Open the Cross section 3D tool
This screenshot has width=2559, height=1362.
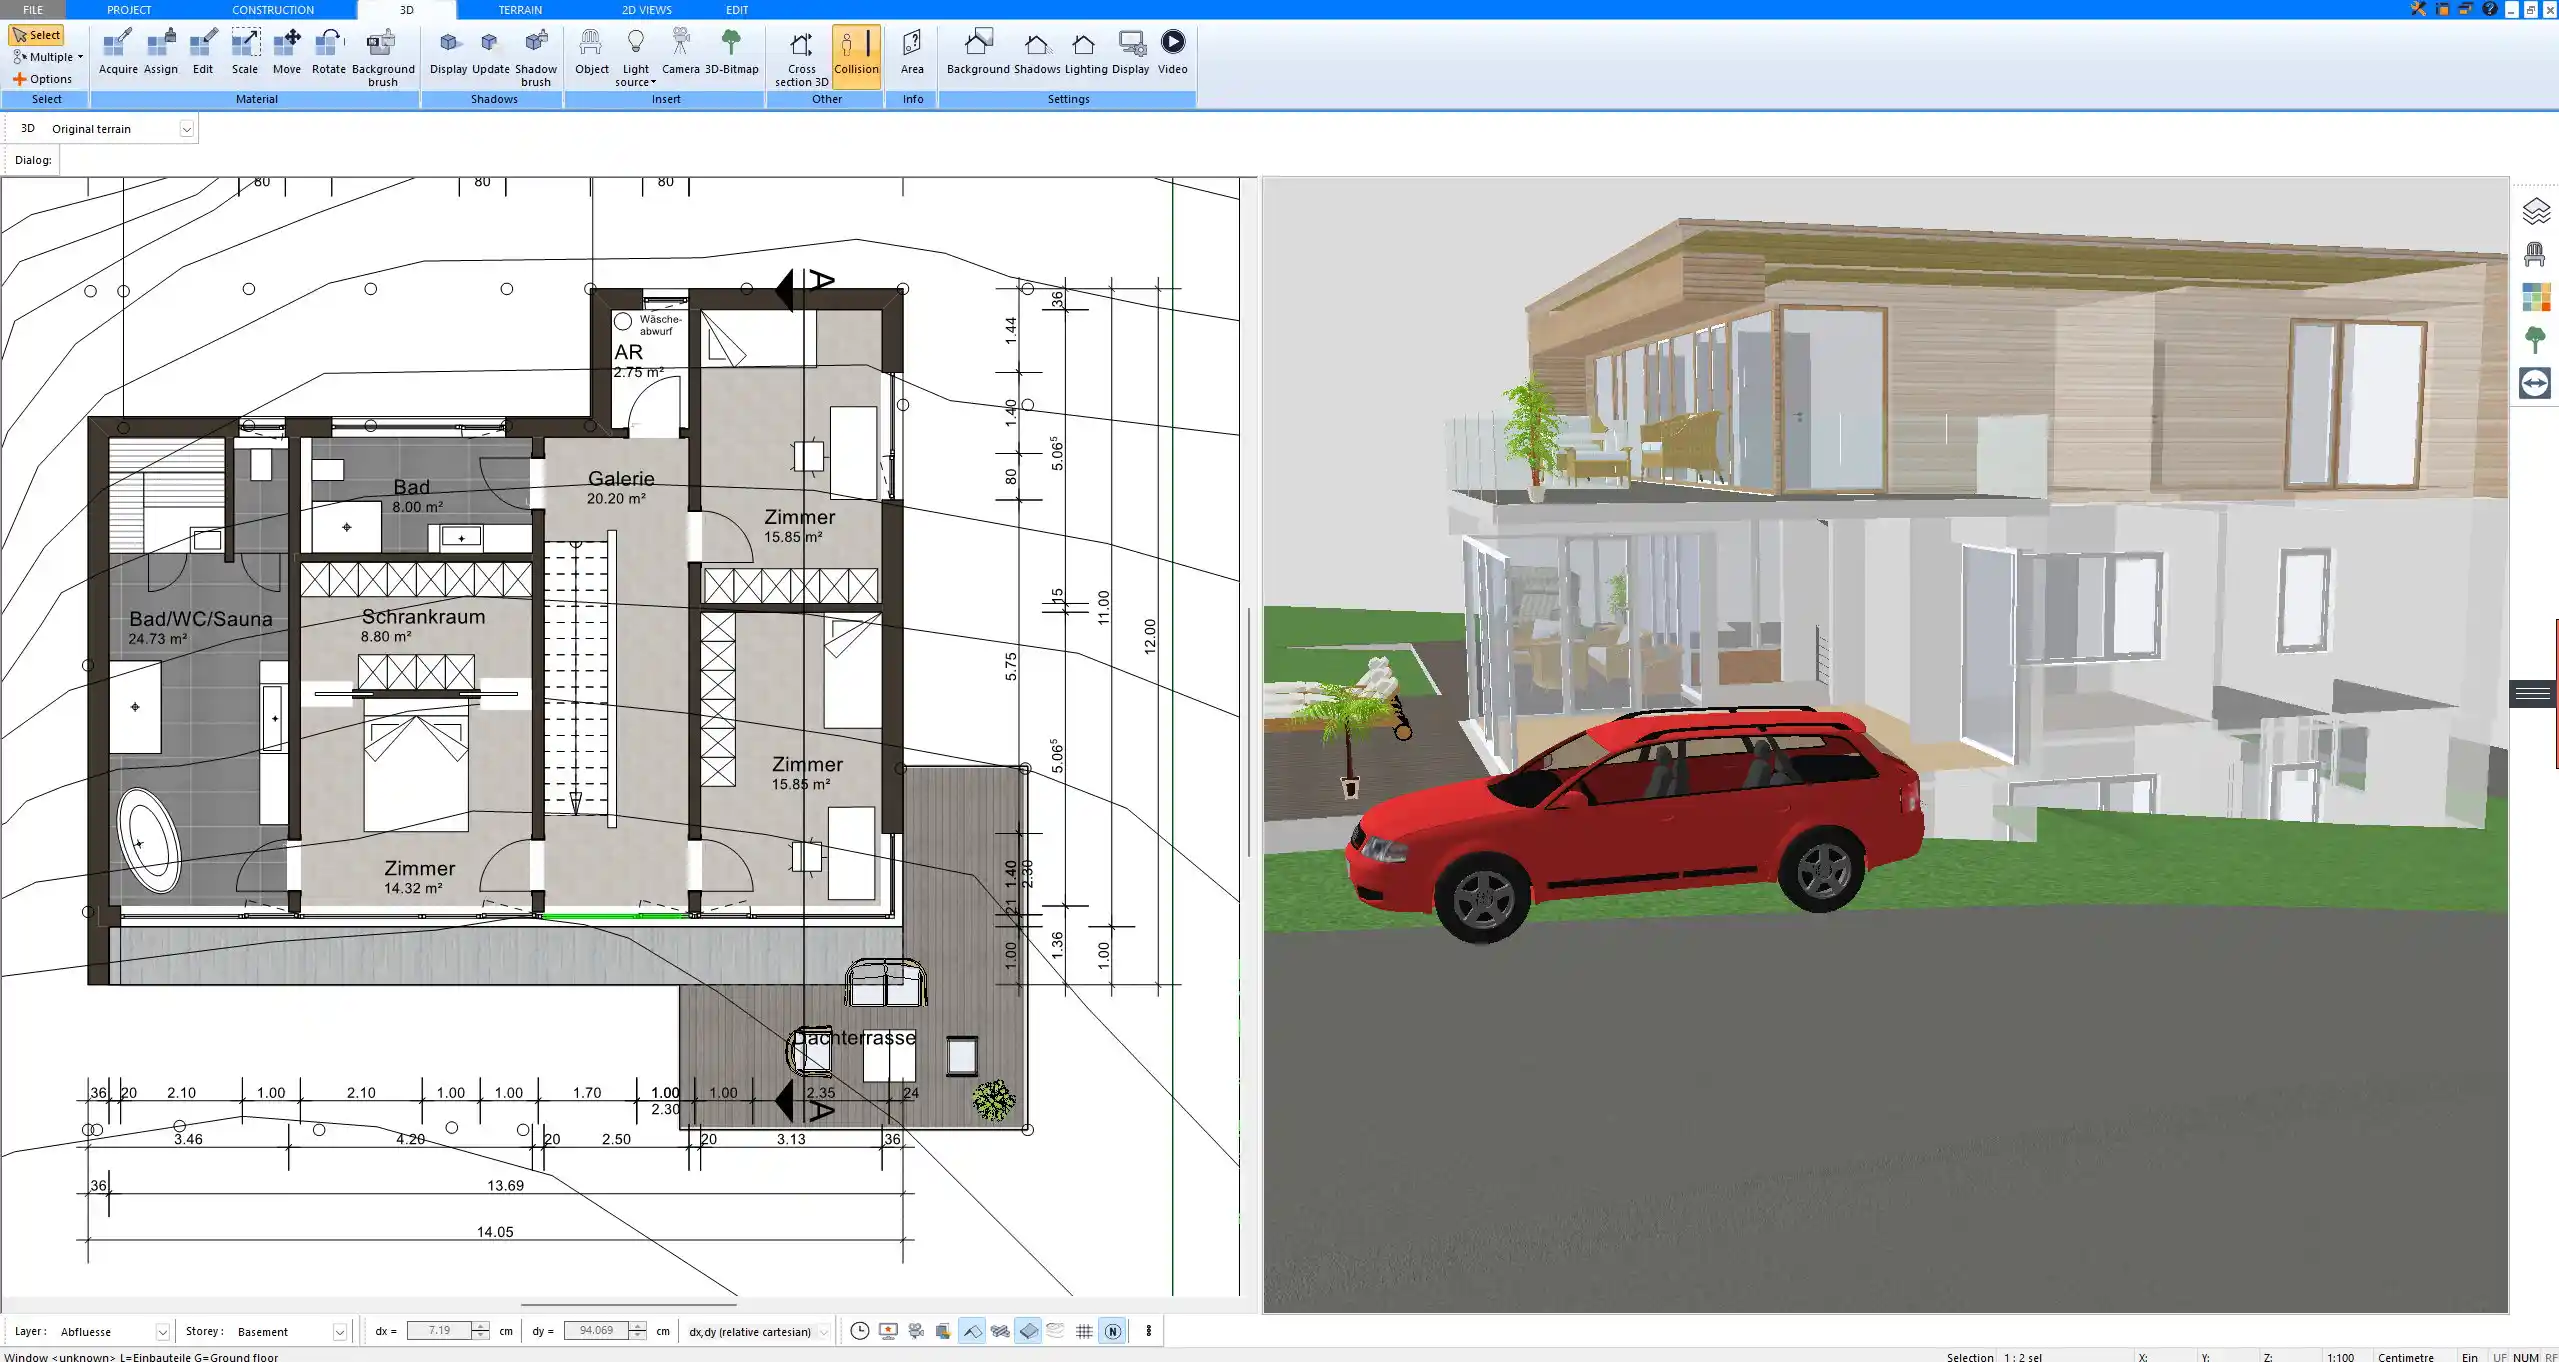[802, 58]
